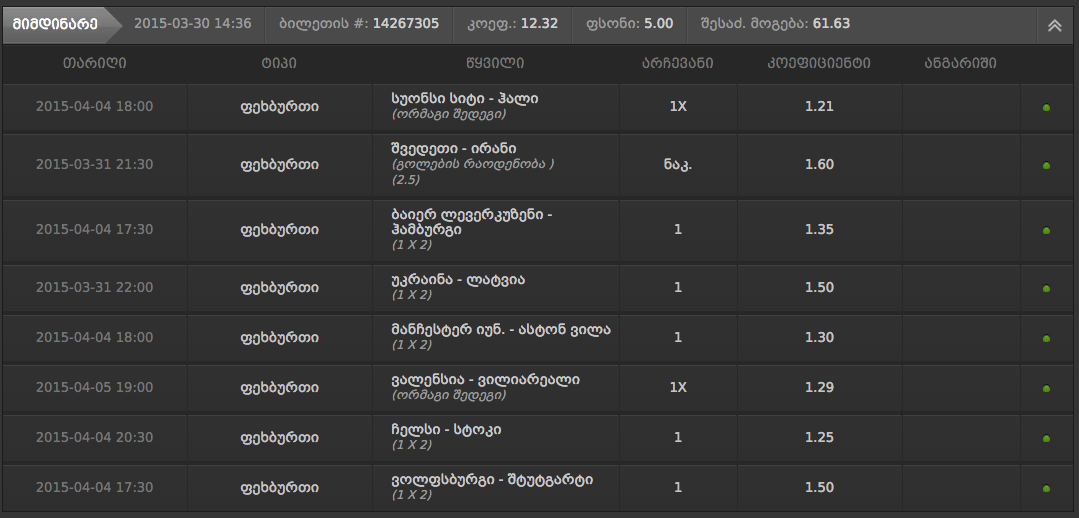Click green status dot for ჩელსი - სტოკი

[1047, 438]
